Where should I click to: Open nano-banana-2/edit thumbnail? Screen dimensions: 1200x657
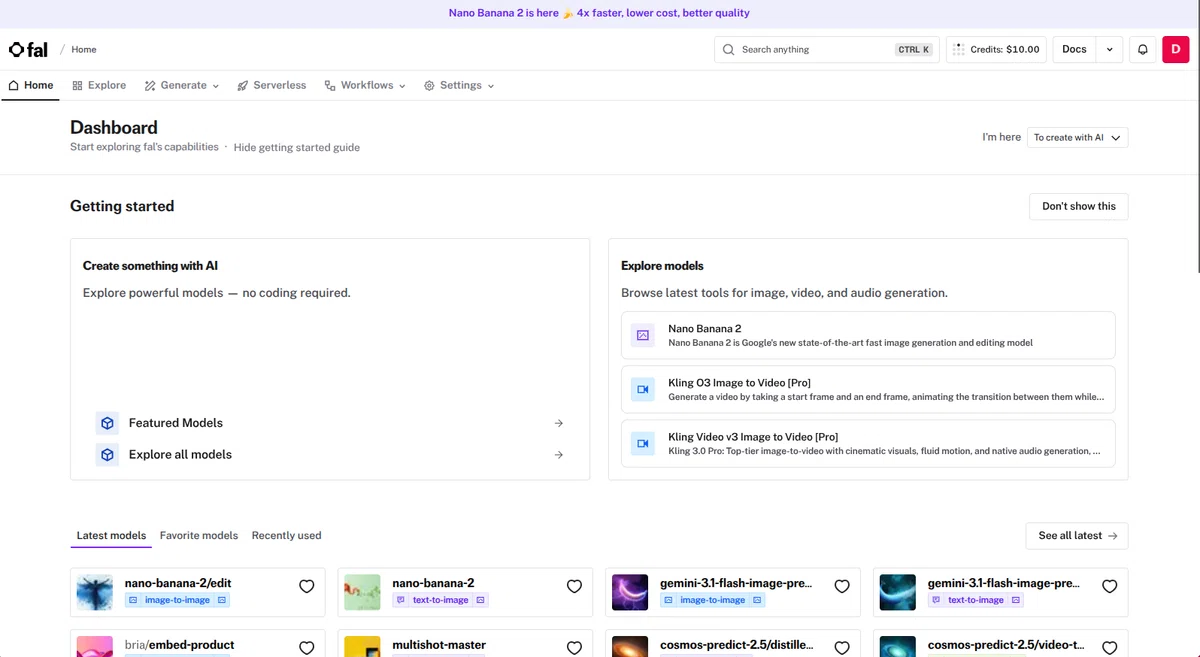[95, 593]
